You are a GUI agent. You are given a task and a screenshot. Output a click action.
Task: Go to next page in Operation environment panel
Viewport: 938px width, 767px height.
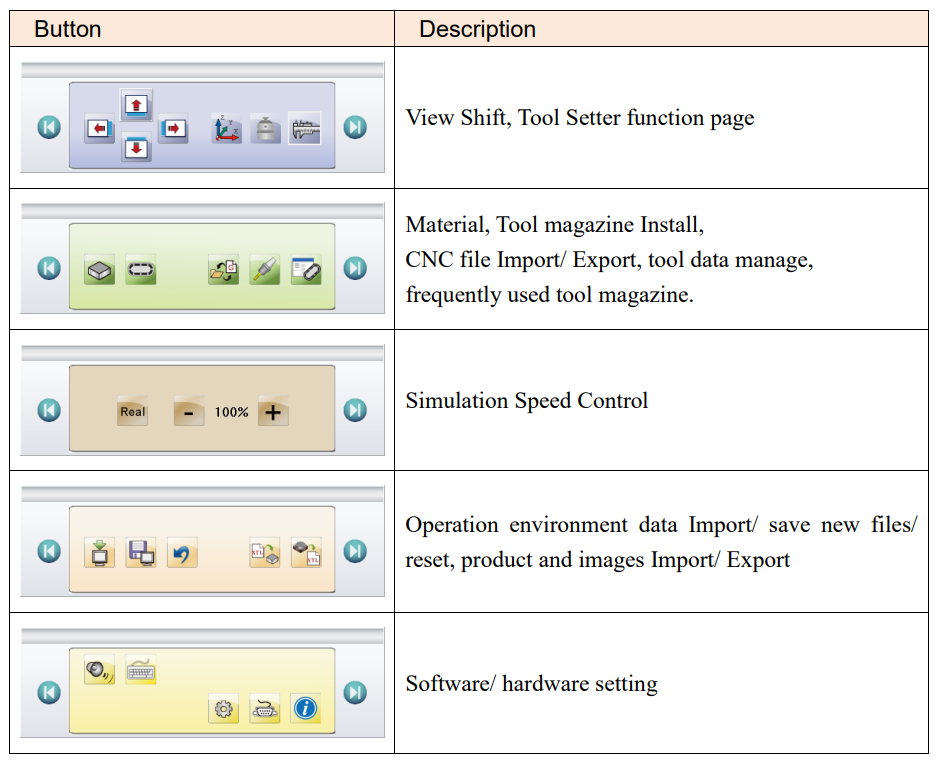pos(355,551)
